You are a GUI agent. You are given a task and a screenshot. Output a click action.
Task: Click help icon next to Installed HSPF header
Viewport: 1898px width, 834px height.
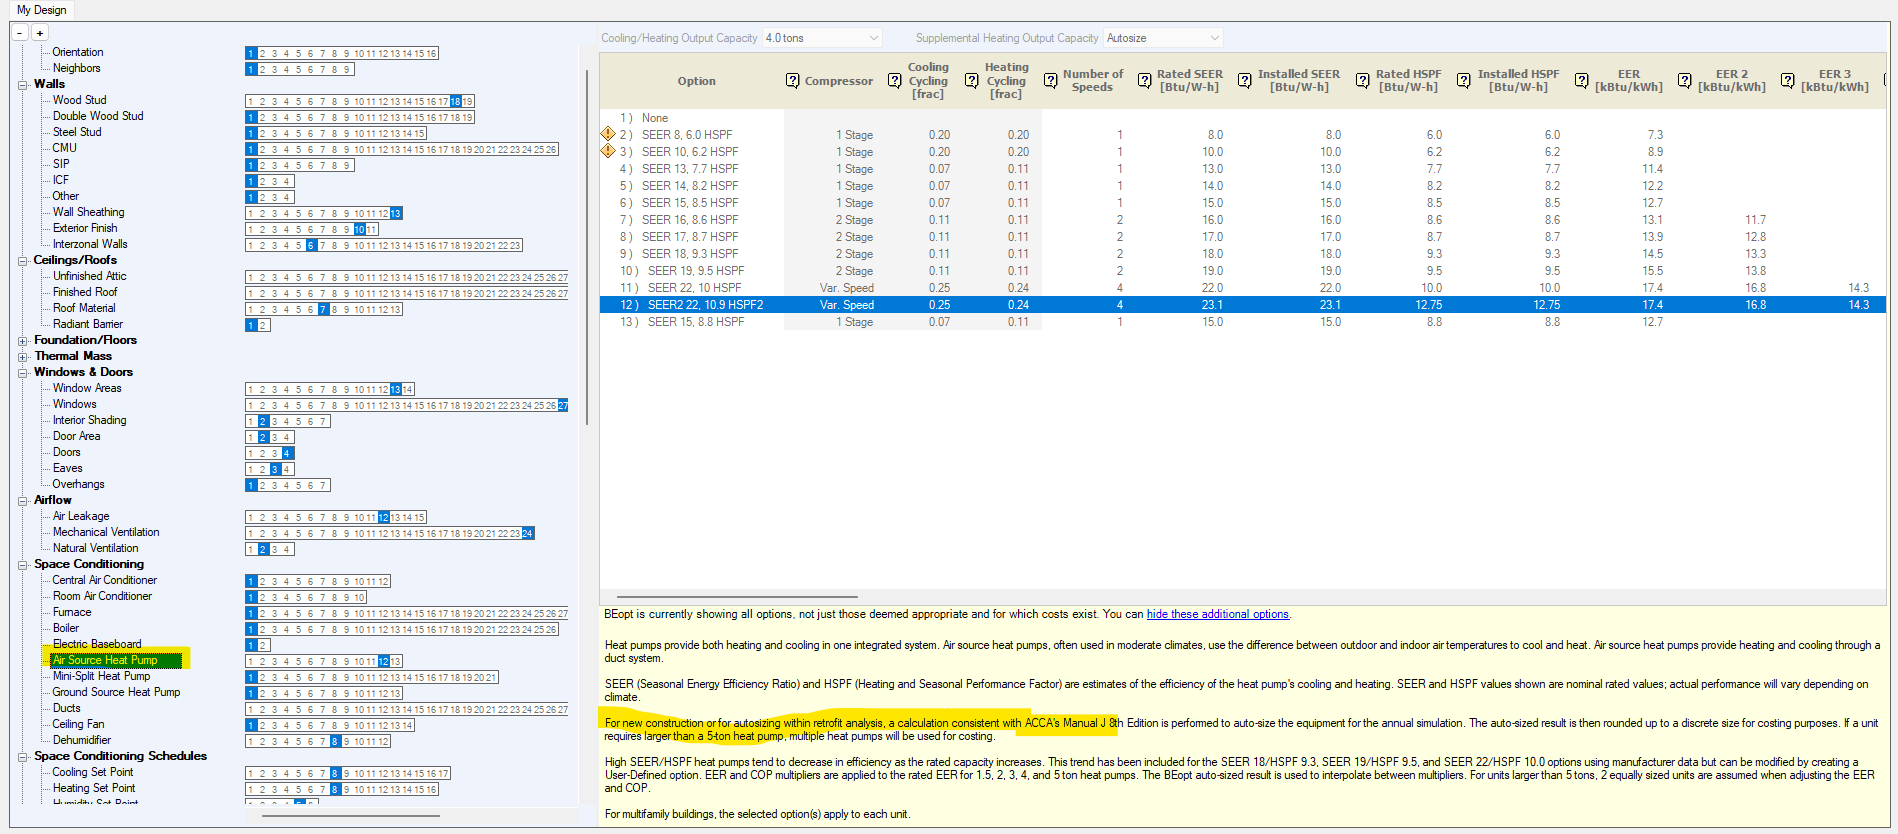[1463, 81]
